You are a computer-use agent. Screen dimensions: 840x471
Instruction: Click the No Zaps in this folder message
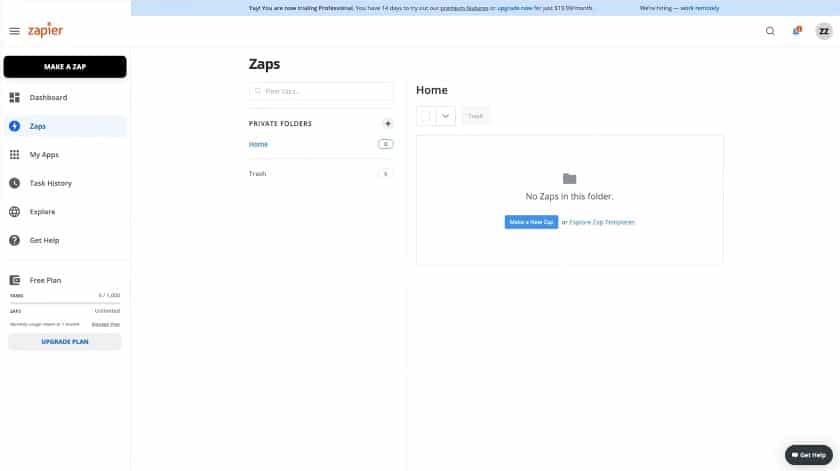click(569, 197)
